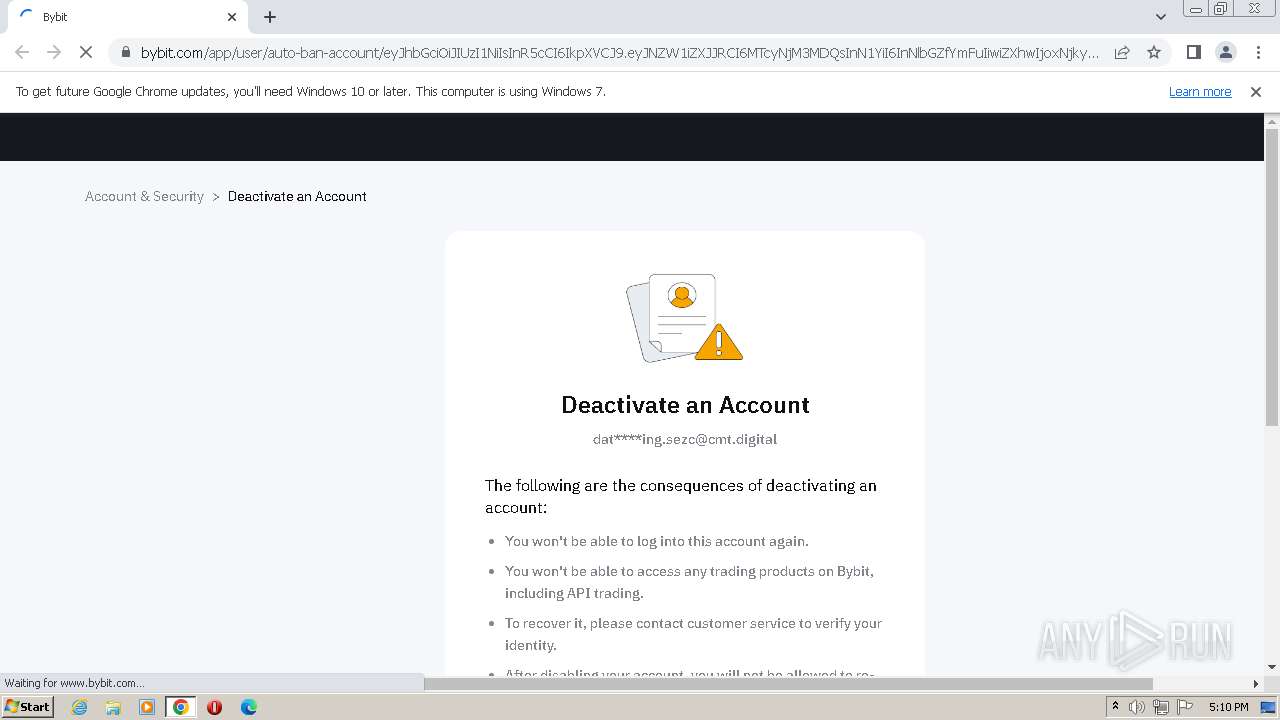Click the taskbar clock 5:10 PM
This screenshot has height=720, width=1280.
1228,707
